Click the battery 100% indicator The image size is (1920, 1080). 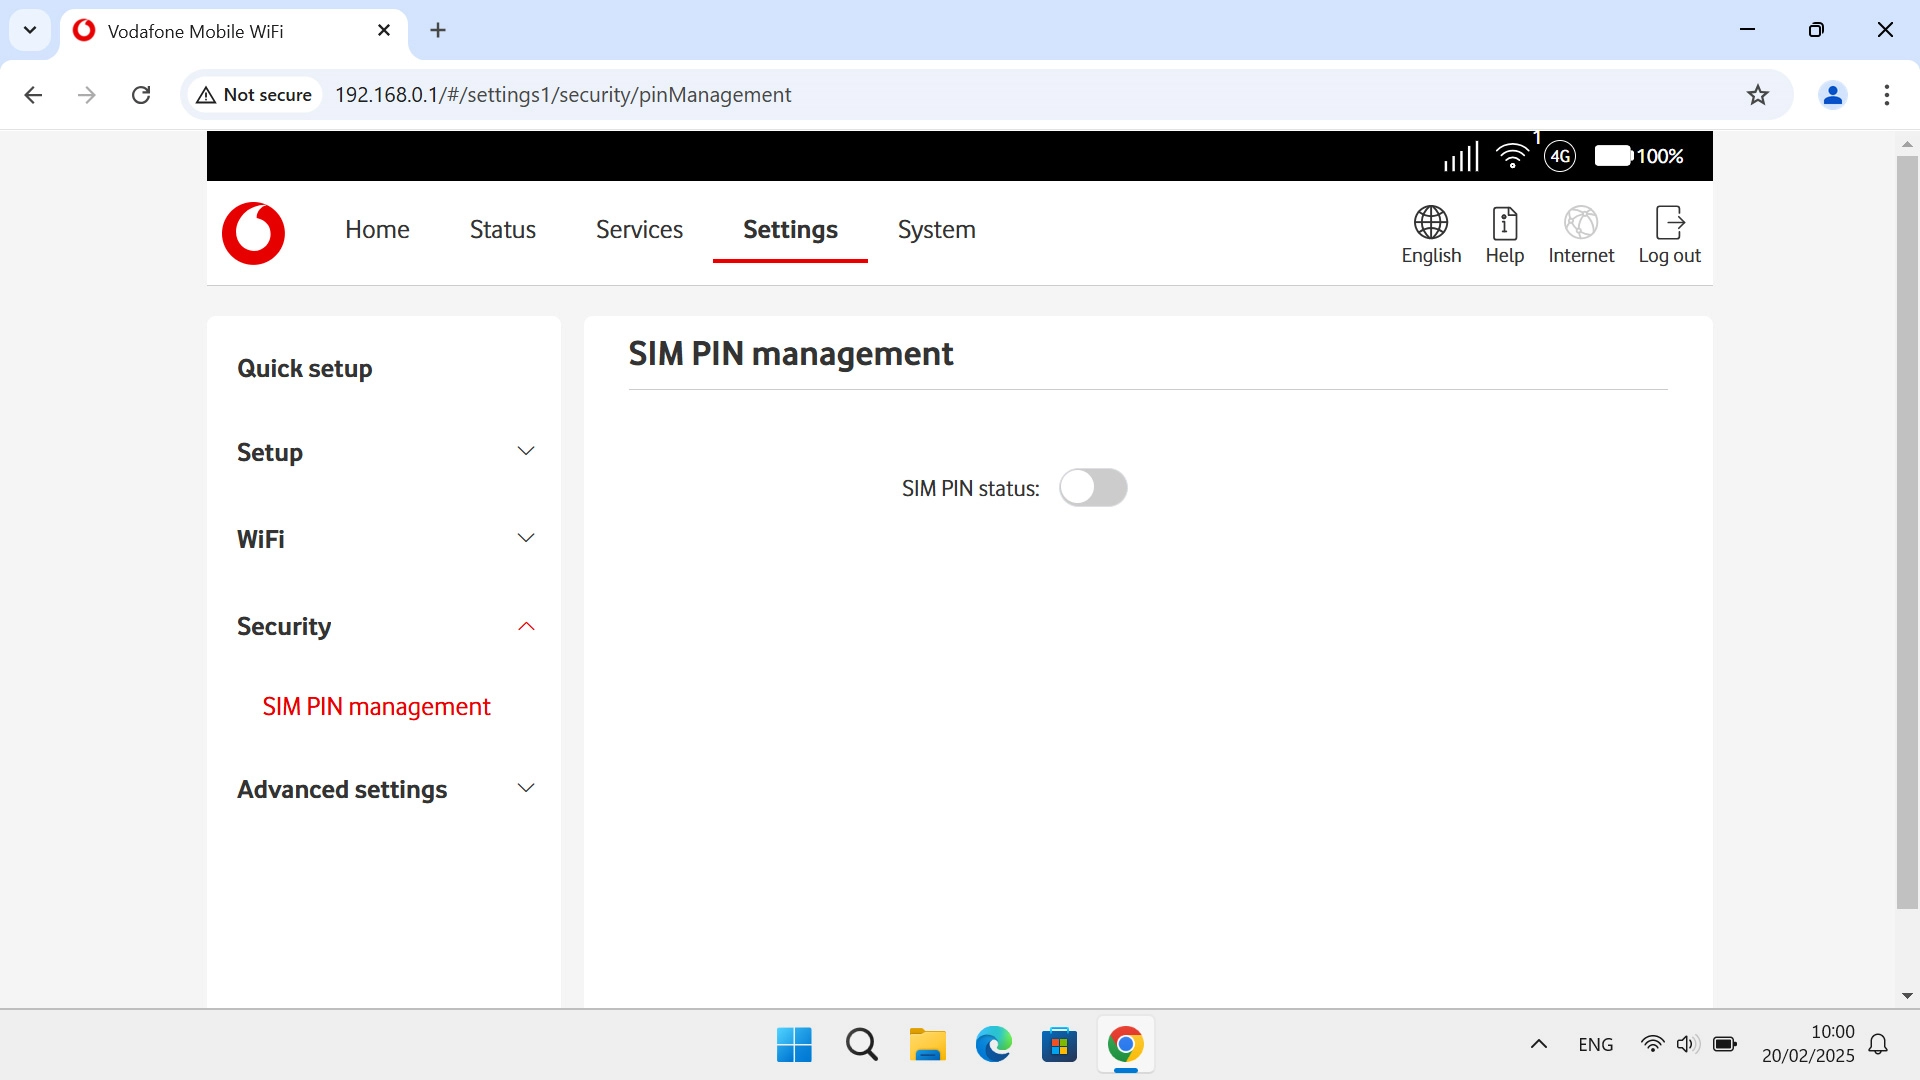[1638, 156]
